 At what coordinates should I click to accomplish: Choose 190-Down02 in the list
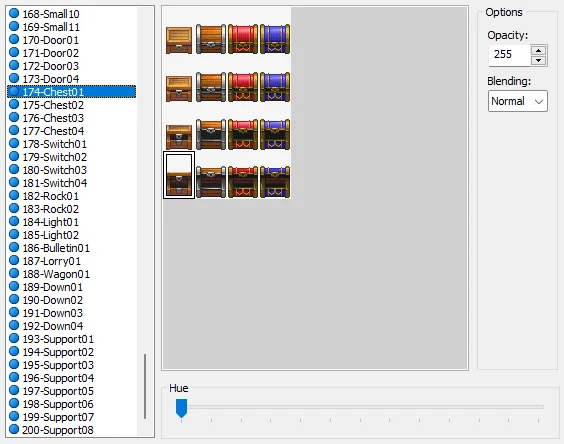(72, 300)
